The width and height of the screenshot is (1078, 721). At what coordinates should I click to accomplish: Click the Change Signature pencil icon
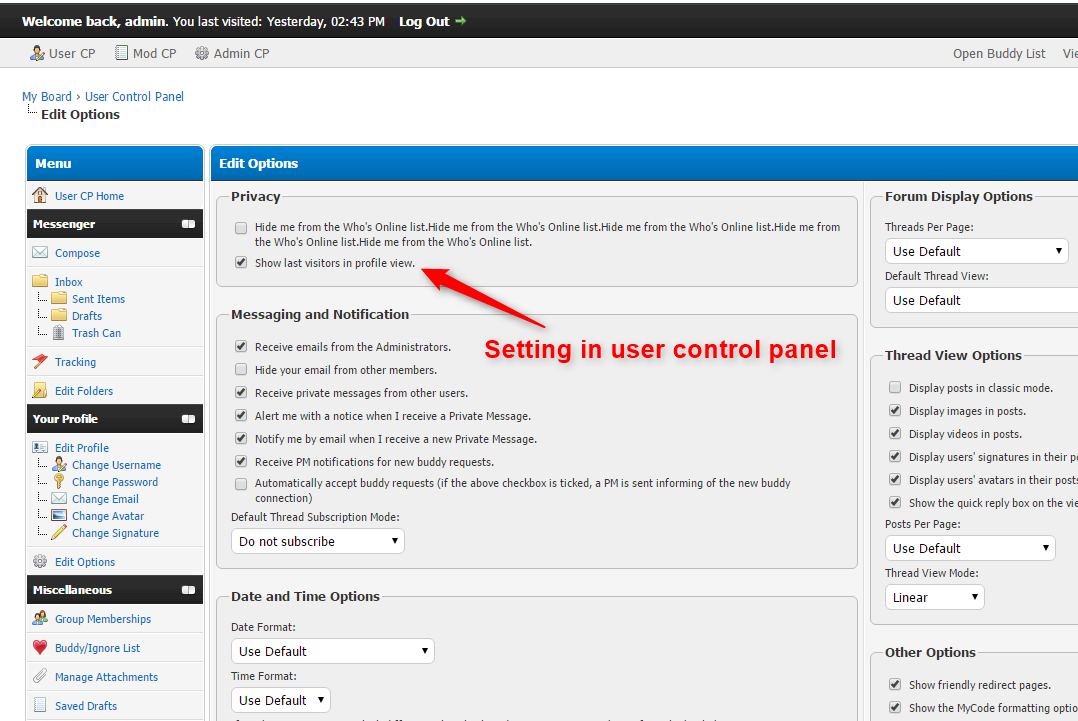[x=59, y=533]
